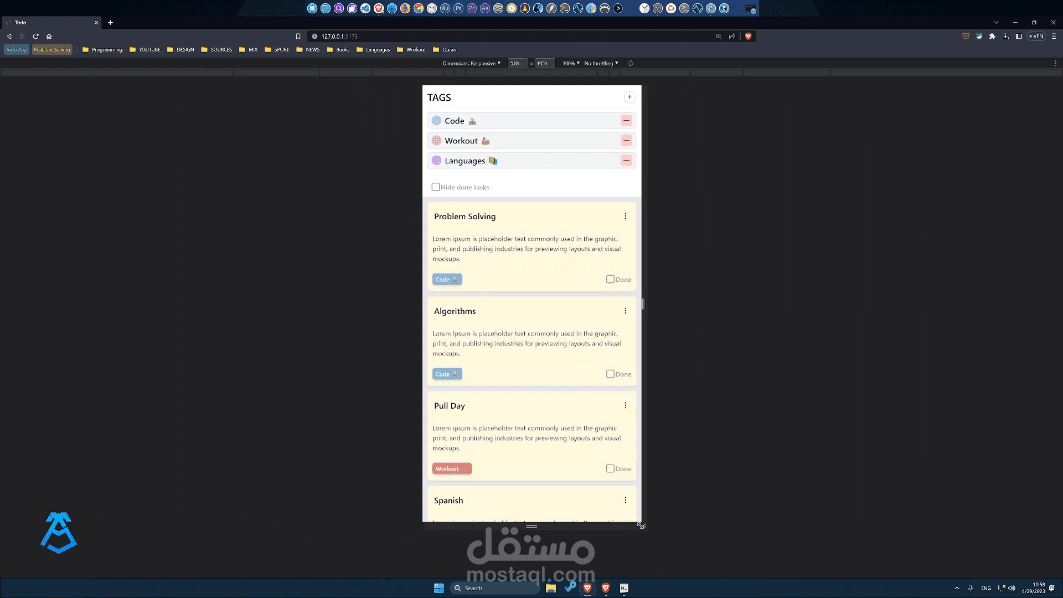The height and width of the screenshot is (598, 1063).
Task: Click the address bar zoom magnifier icon
Action: click(719, 37)
